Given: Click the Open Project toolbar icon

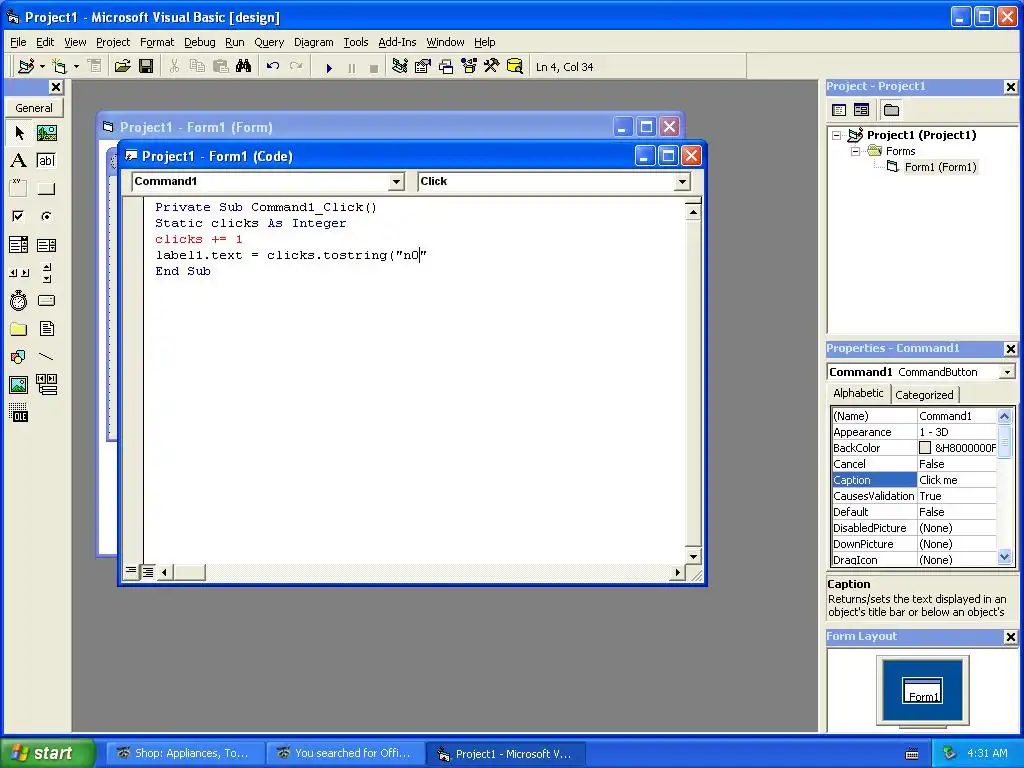Looking at the screenshot, I should pos(122,66).
